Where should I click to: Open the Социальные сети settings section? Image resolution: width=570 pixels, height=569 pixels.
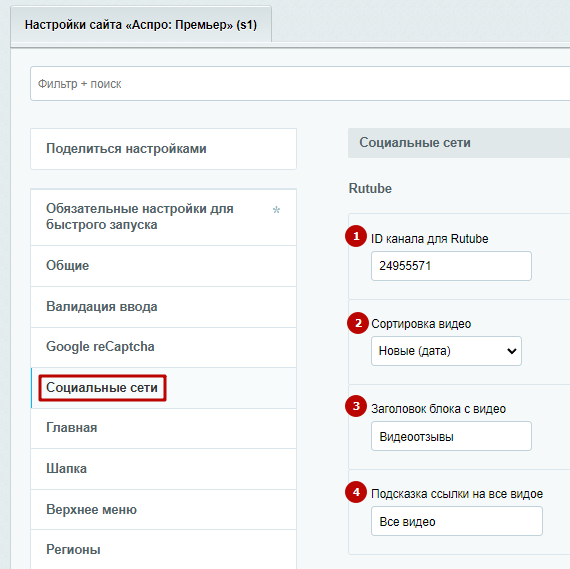coord(164,388)
